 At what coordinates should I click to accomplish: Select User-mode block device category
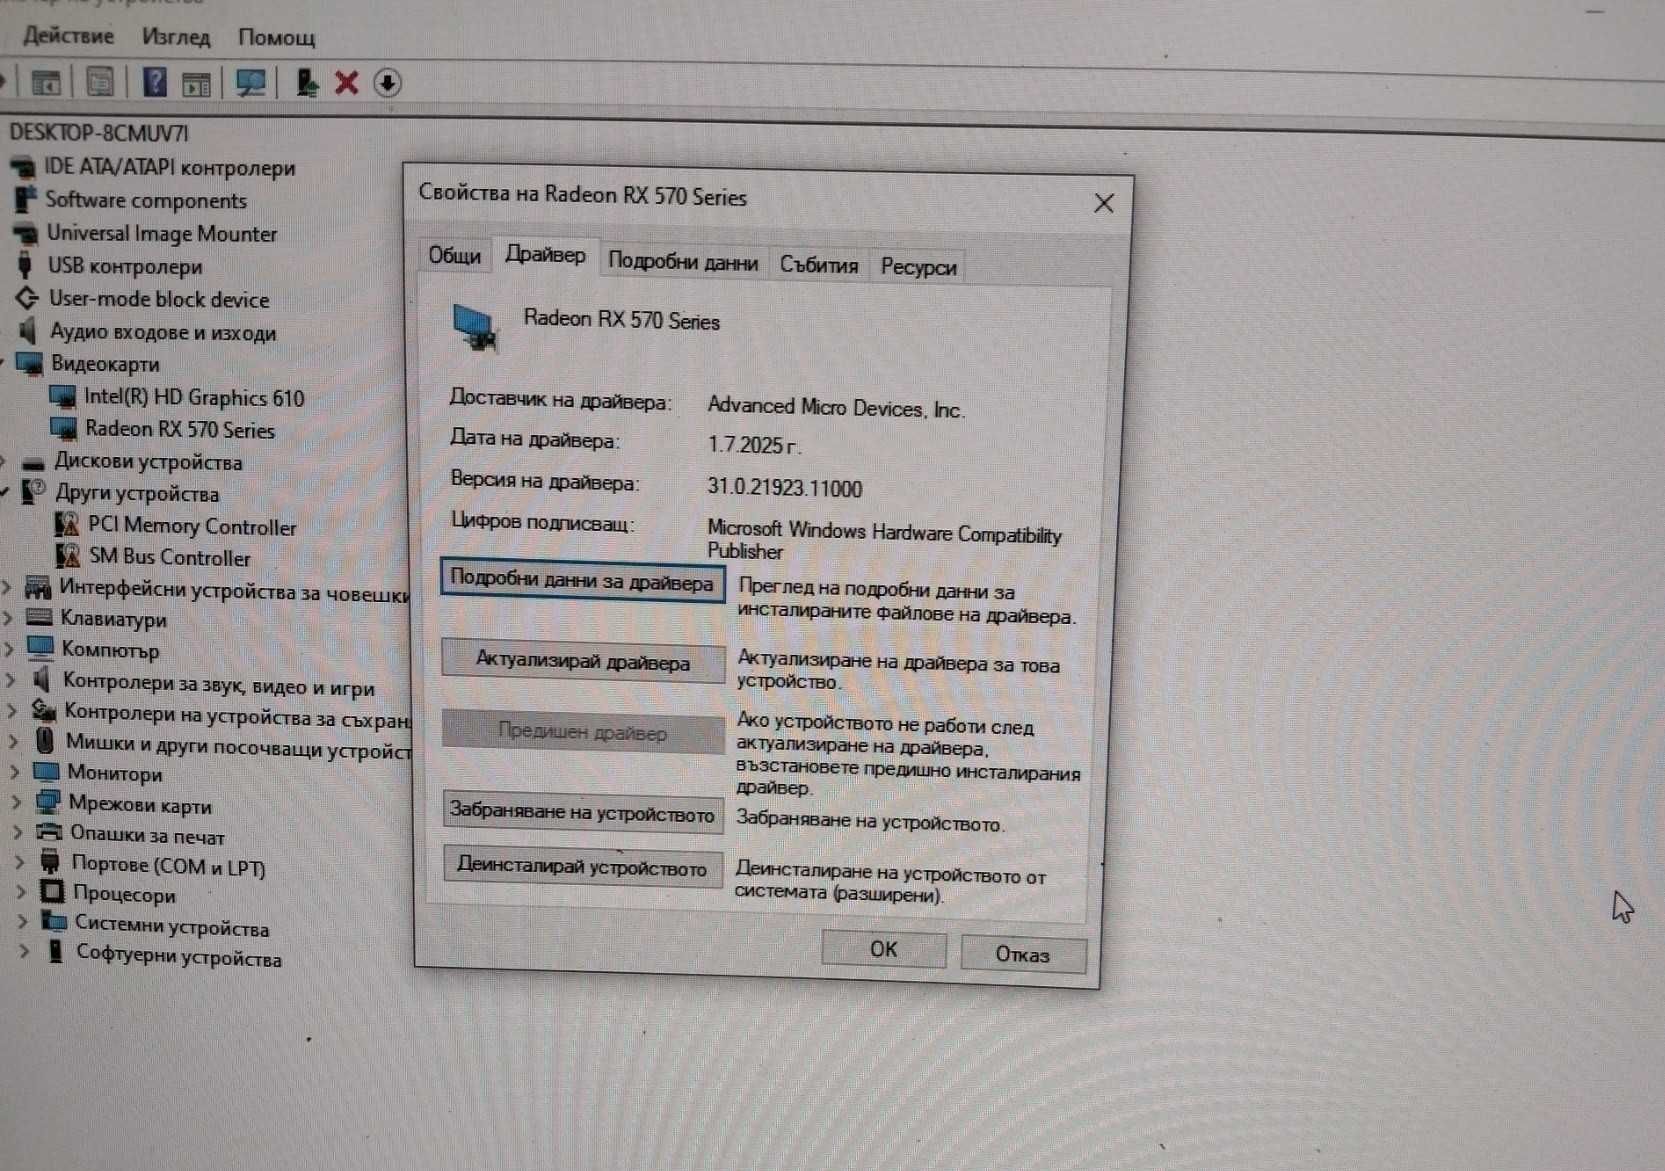pyautogui.click(x=159, y=299)
